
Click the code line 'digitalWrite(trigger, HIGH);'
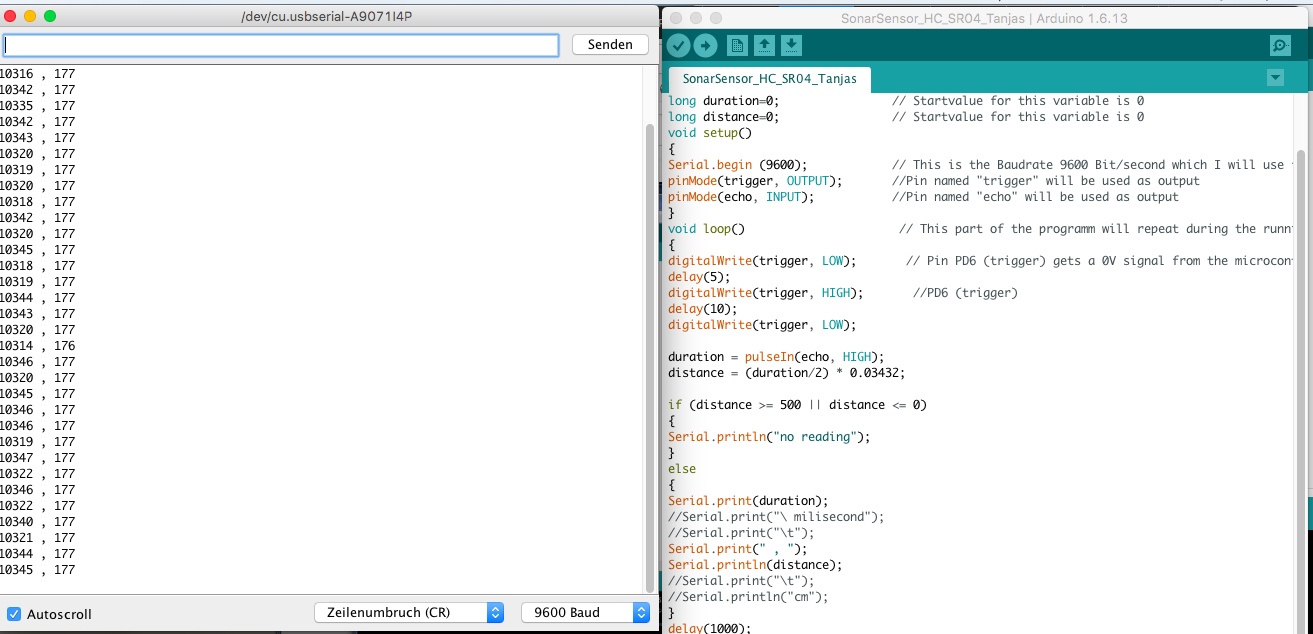[765, 293]
